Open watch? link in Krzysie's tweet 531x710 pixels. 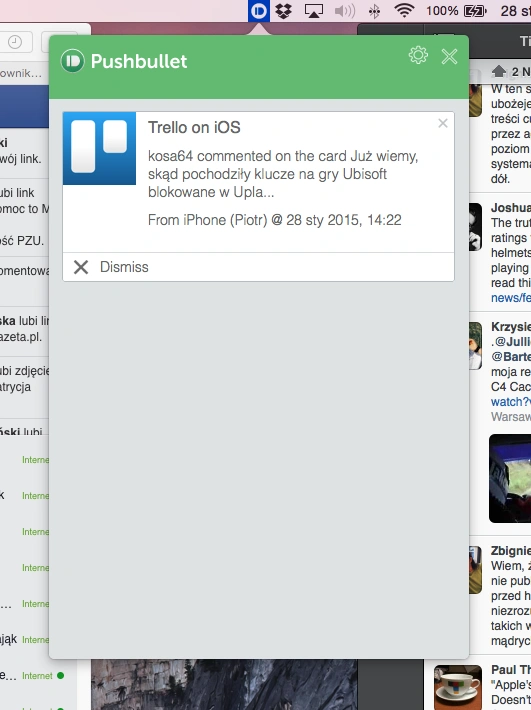(x=511, y=402)
